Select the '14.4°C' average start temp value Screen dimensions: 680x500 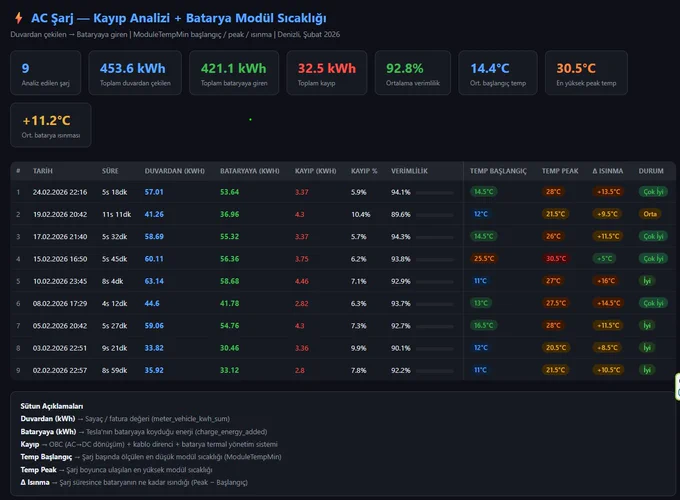coord(490,69)
